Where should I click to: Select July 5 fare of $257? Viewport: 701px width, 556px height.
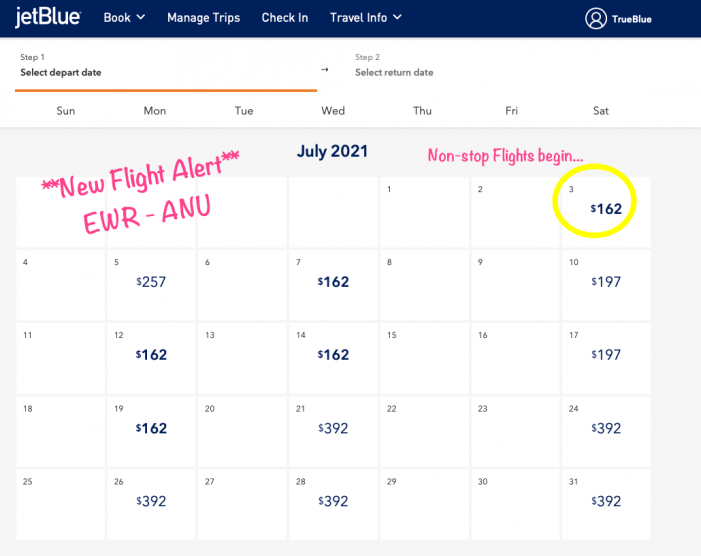tap(152, 282)
